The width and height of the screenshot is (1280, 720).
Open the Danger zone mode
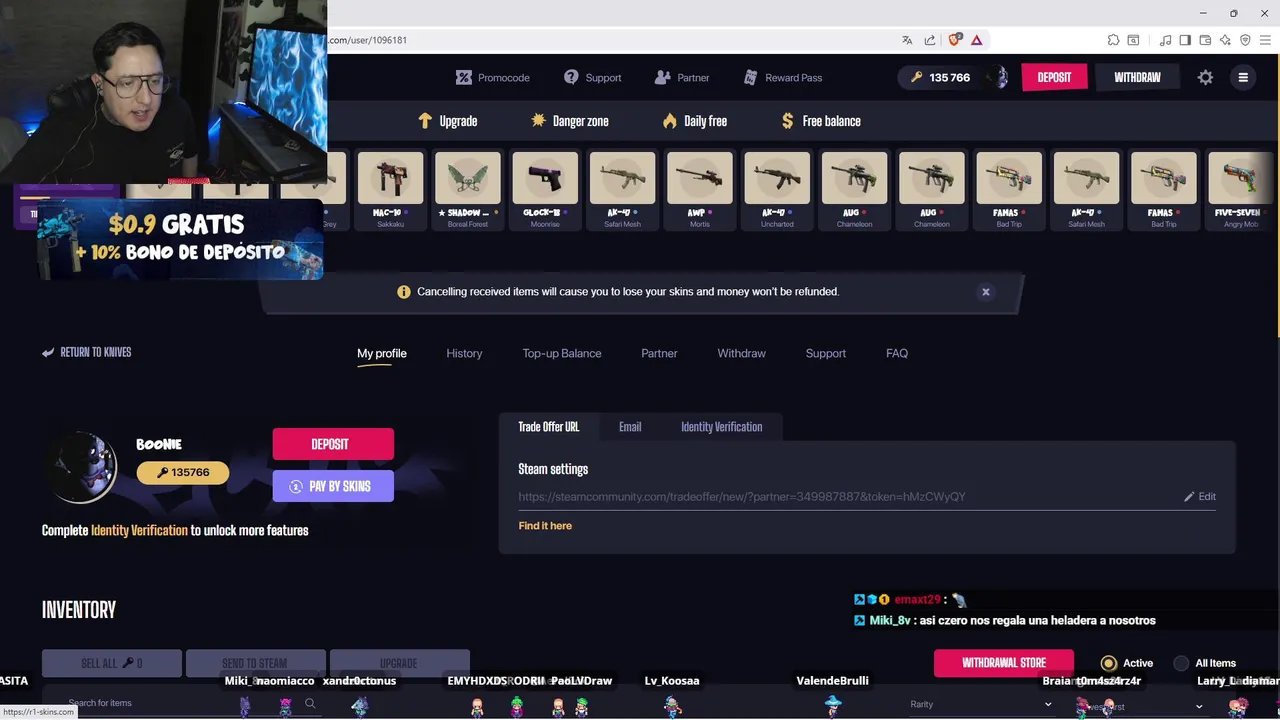tap(569, 121)
